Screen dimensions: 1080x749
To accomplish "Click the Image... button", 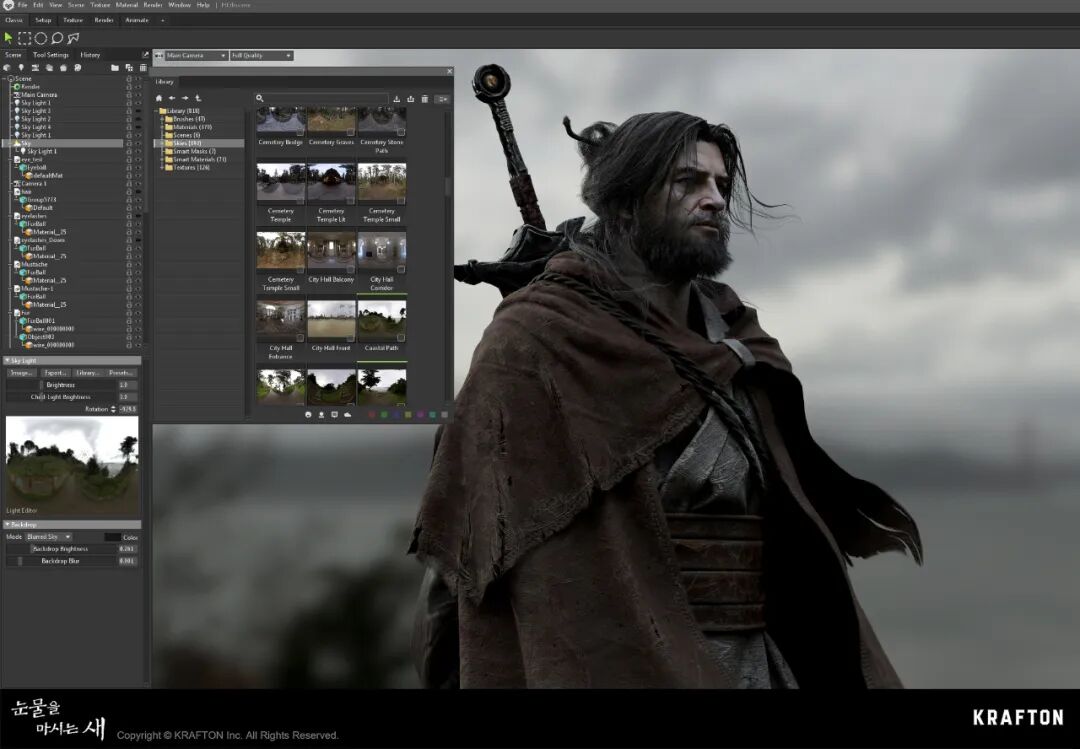I will click(21, 373).
